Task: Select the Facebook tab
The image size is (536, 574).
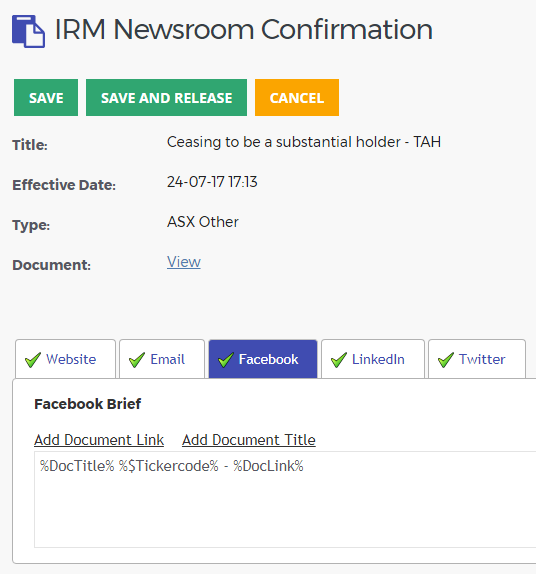Action: click(263, 359)
